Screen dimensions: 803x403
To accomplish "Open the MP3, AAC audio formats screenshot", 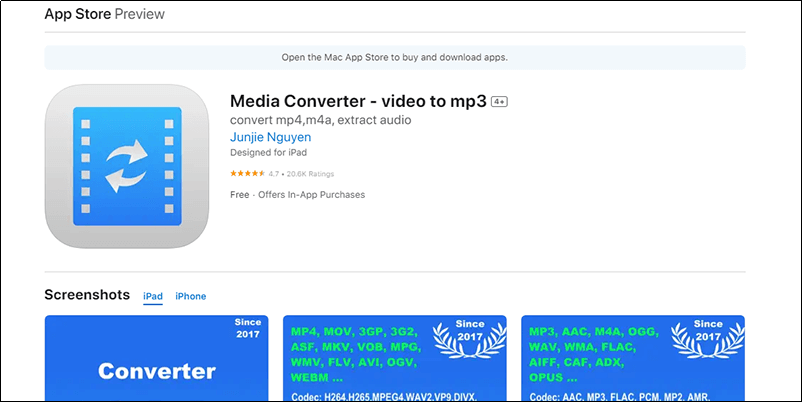I will click(x=633, y=357).
